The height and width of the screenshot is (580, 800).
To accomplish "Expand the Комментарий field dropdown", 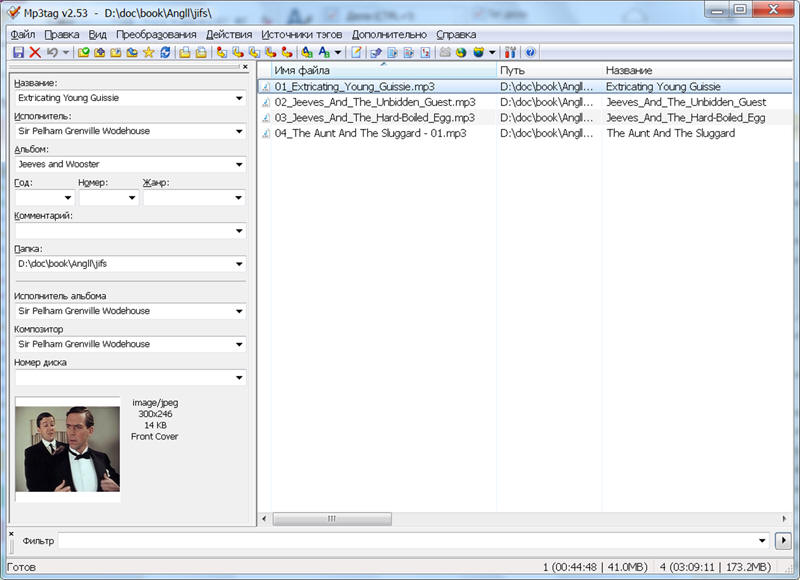I will (239, 231).
